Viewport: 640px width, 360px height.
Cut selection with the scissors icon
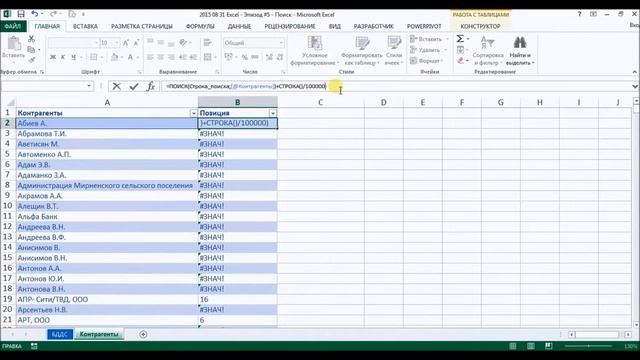[x=31, y=39]
